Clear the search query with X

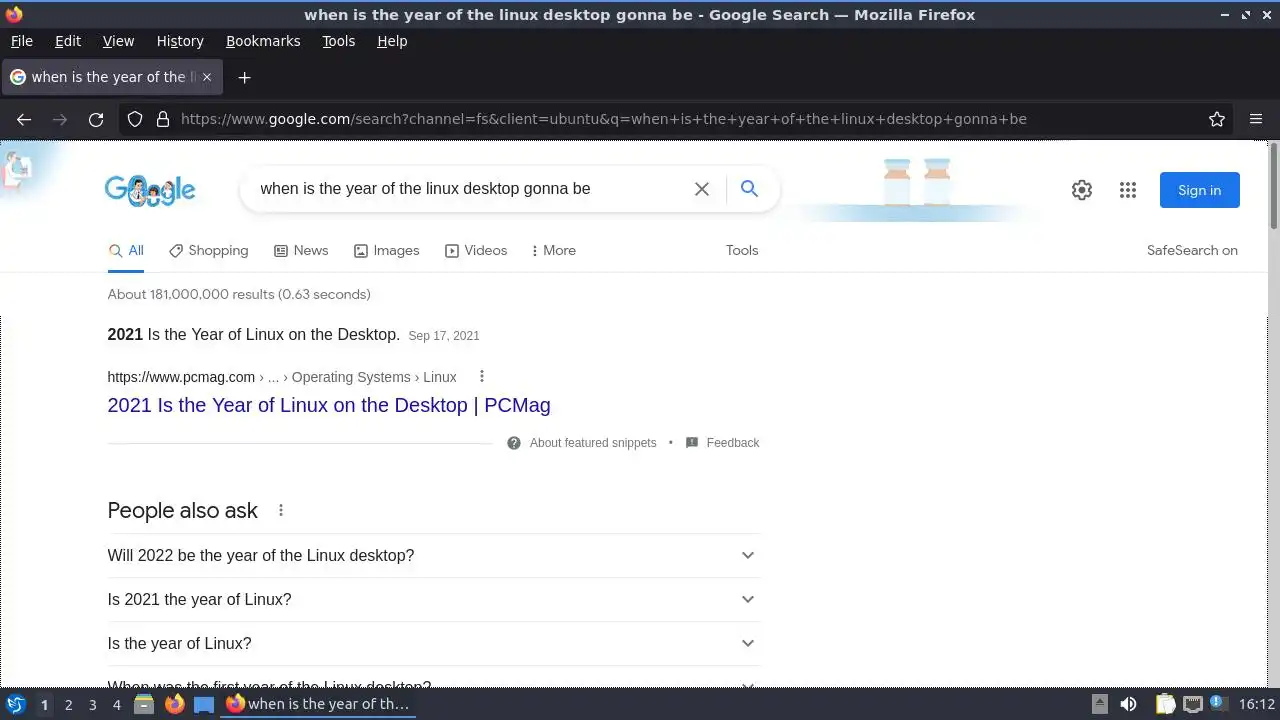click(702, 189)
